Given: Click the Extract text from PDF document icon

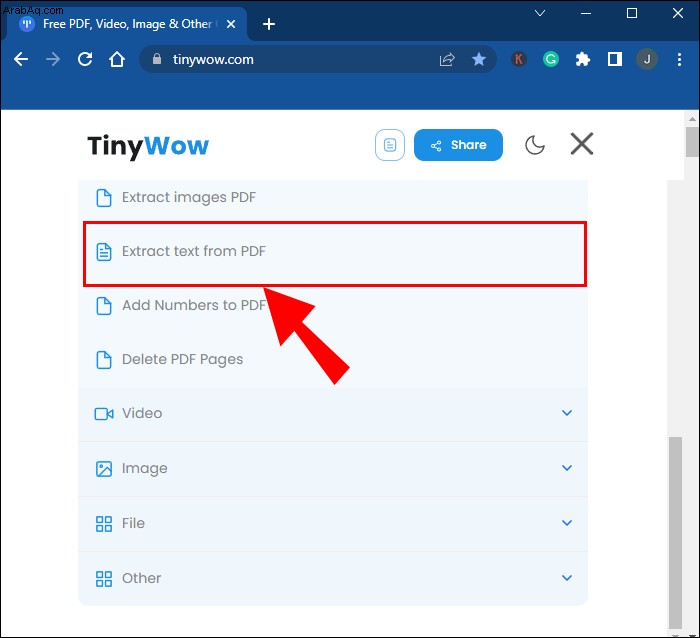Looking at the screenshot, I should (x=104, y=252).
